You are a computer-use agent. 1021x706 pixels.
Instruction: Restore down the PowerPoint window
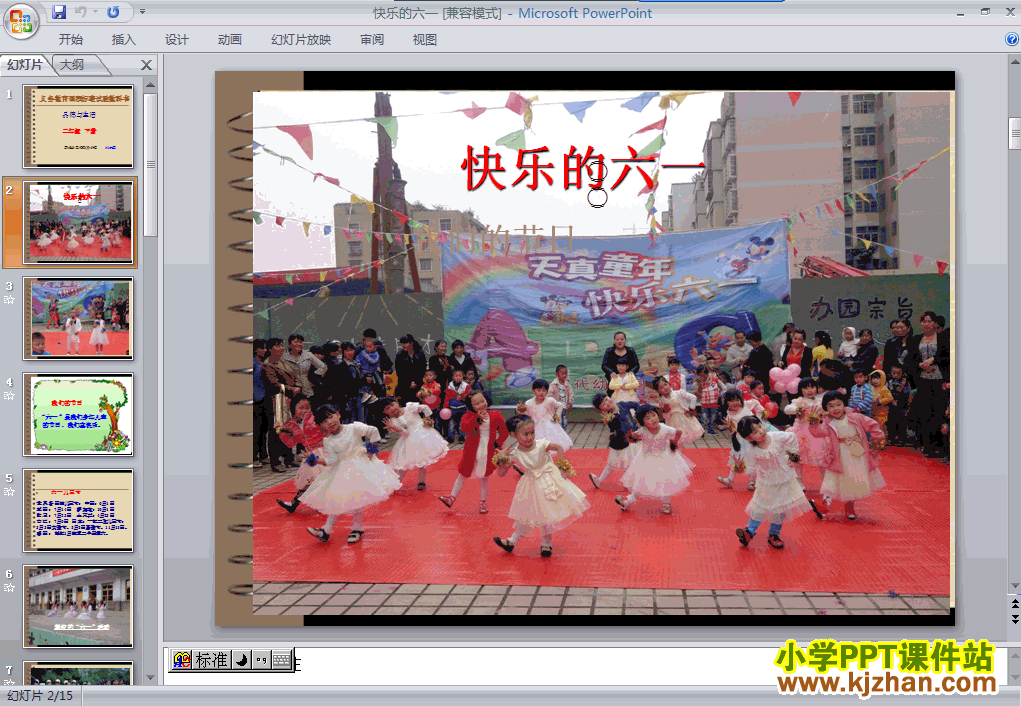[x=986, y=12]
